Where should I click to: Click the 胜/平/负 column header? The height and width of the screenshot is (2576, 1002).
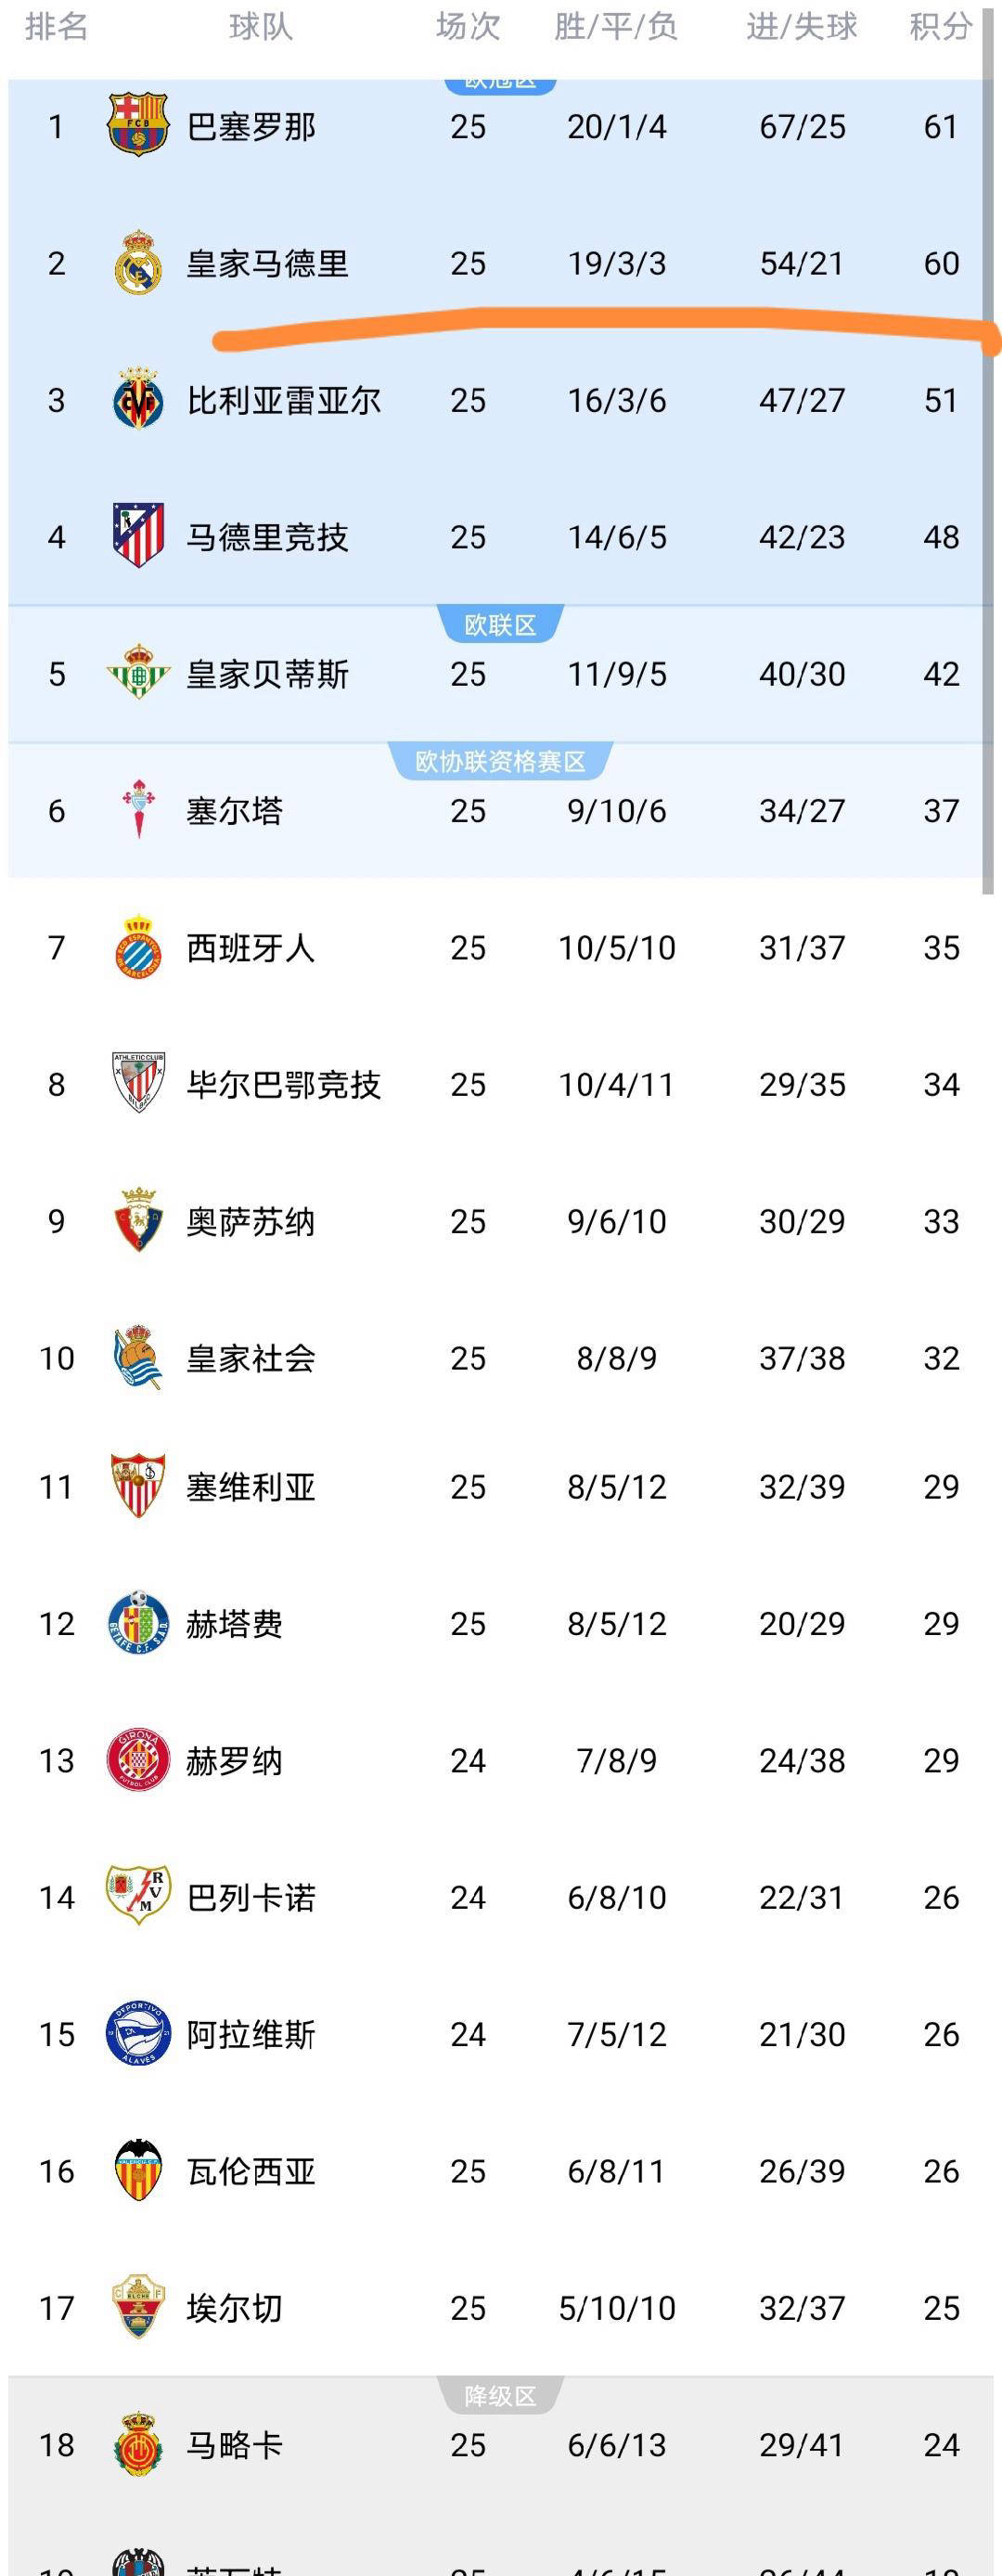coord(616,27)
